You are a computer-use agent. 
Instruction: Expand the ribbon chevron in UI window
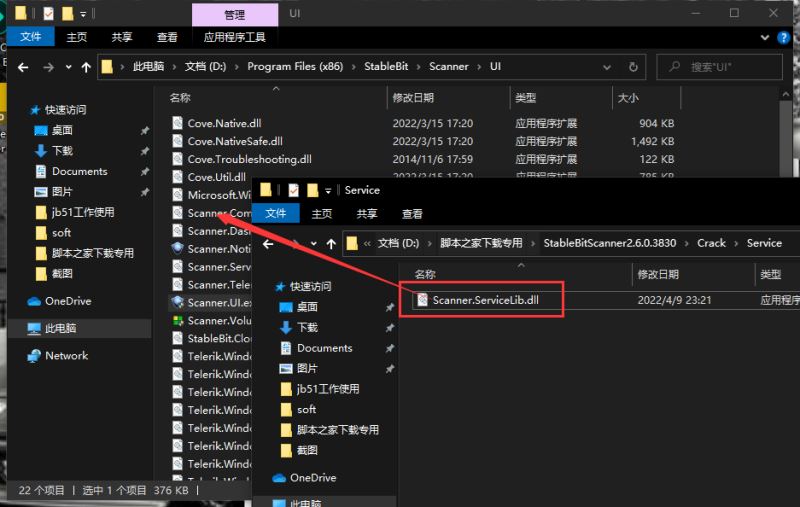[x=764, y=37]
